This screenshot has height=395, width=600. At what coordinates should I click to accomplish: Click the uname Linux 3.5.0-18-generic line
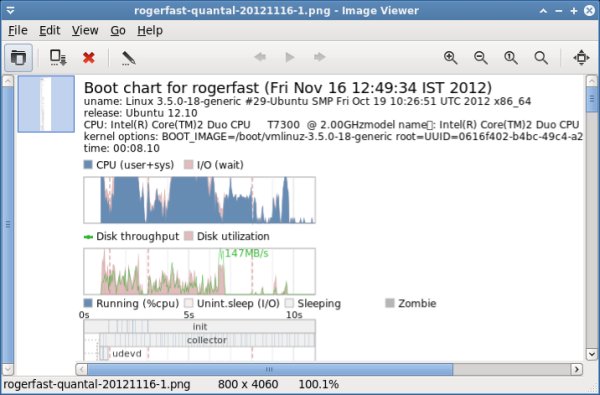(x=307, y=102)
